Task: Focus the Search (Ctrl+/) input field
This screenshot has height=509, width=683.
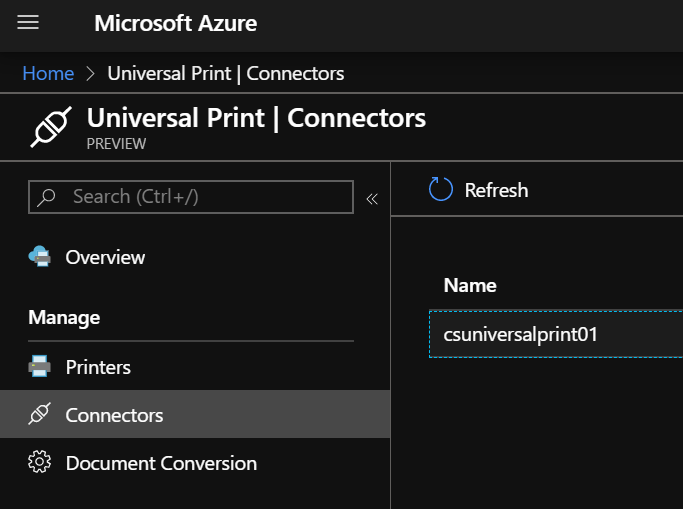Action: click(x=200, y=197)
